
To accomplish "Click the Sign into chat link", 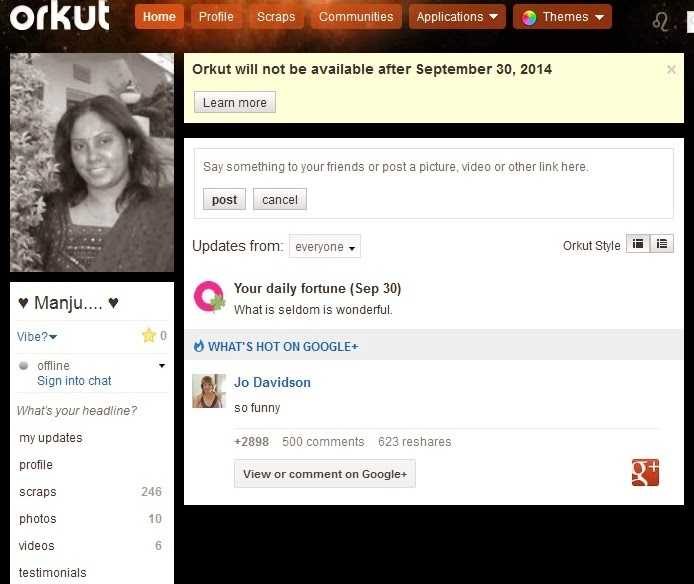I will coord(74,381).
